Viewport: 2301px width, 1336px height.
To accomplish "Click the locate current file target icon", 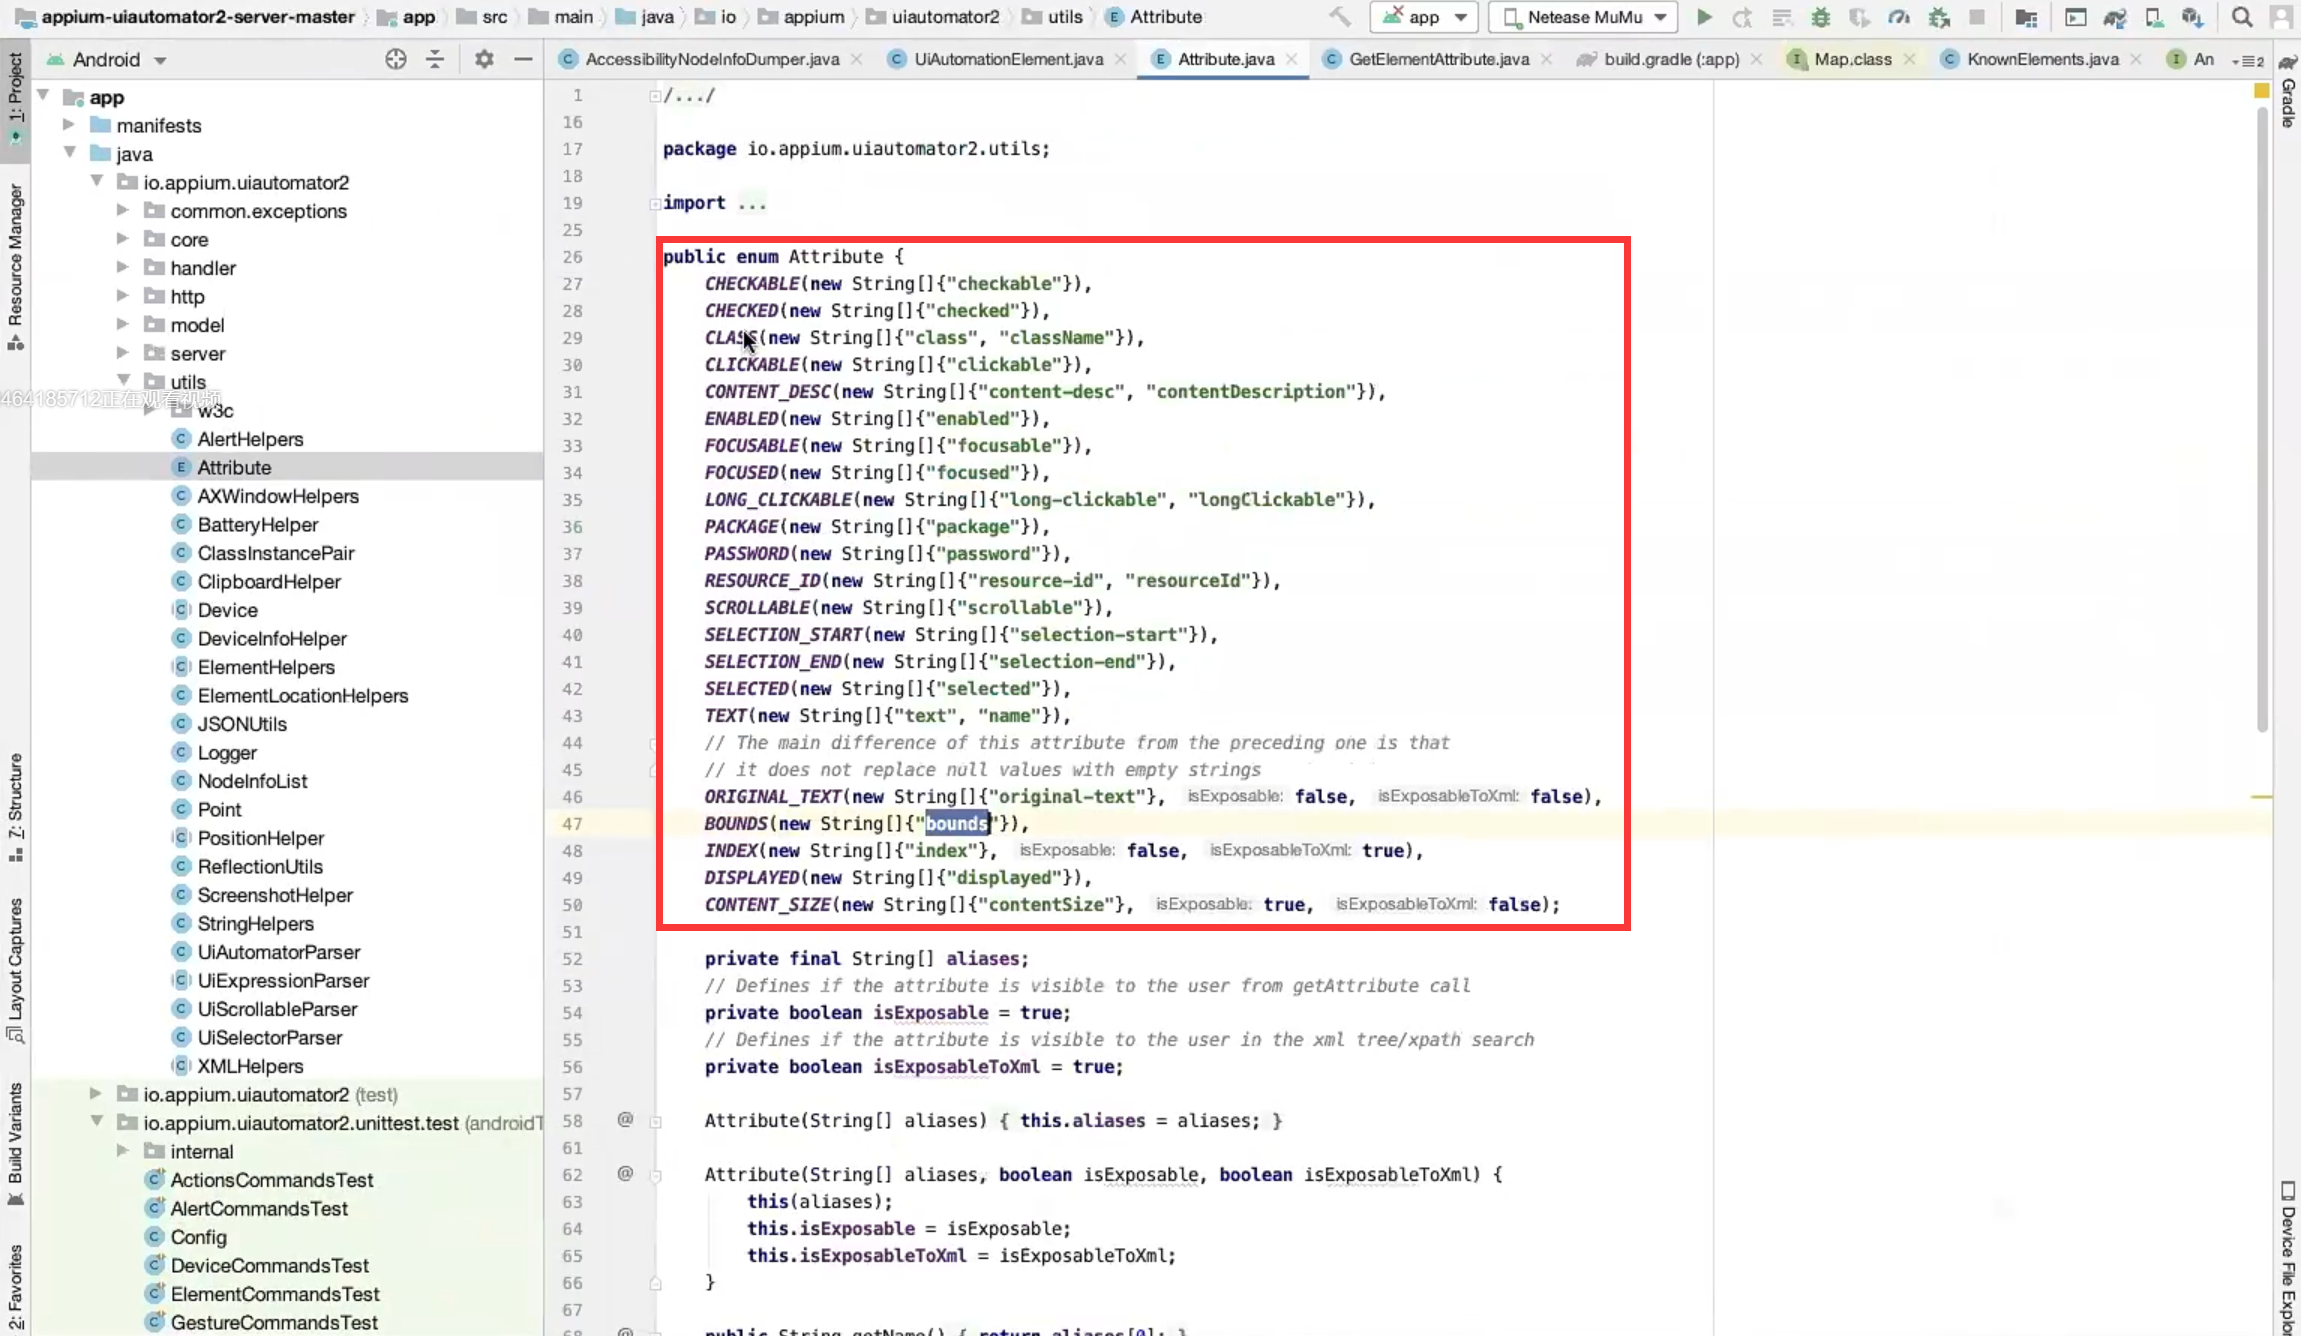I will (396, 59).
